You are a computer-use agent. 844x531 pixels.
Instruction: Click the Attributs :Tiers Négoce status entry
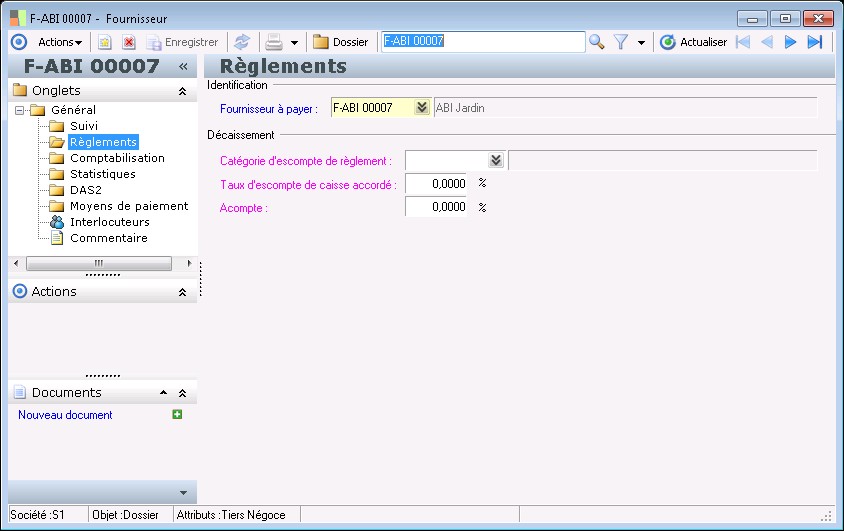tap(231, 515)
